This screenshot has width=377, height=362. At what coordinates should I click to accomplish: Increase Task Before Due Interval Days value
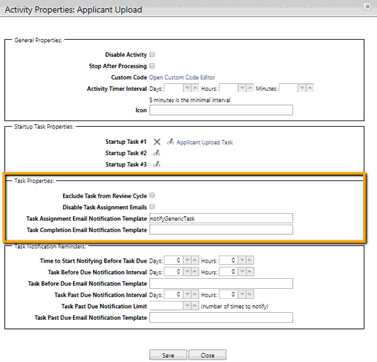(x=195, y=272)
